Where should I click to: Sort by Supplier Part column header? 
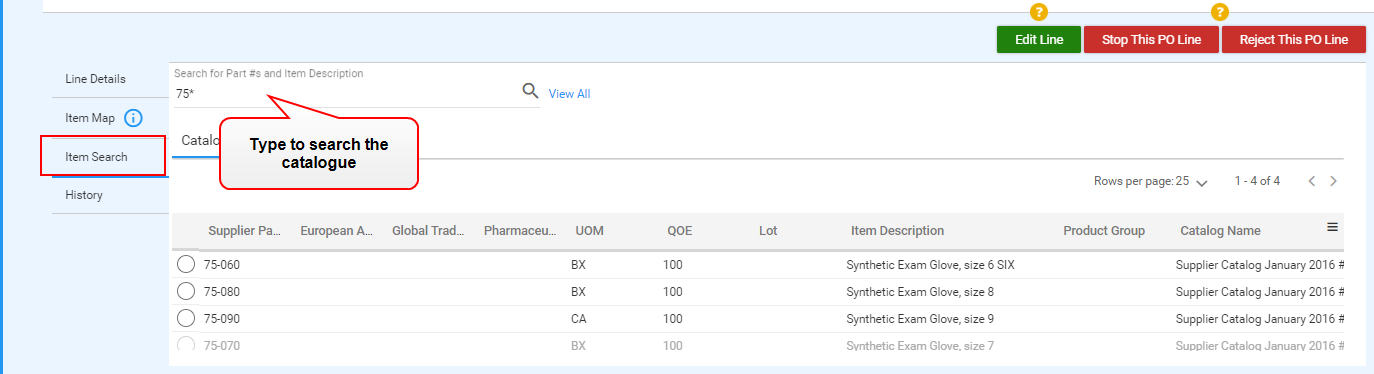245,231
